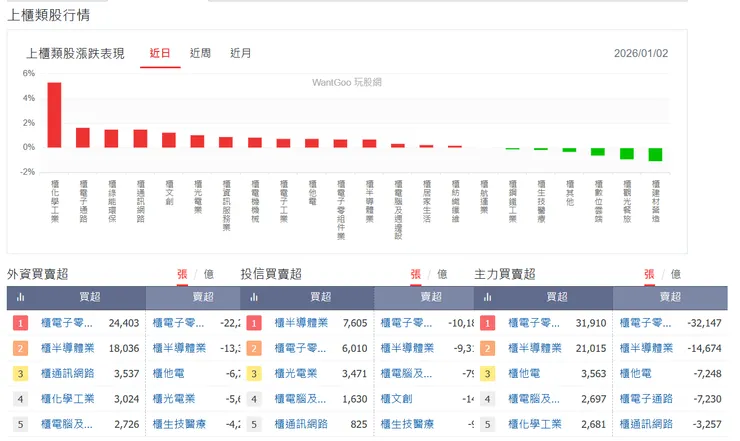
Task: Click the tall red 櫃化學工業 bar in chart
Action: click(x=54, y=115)
